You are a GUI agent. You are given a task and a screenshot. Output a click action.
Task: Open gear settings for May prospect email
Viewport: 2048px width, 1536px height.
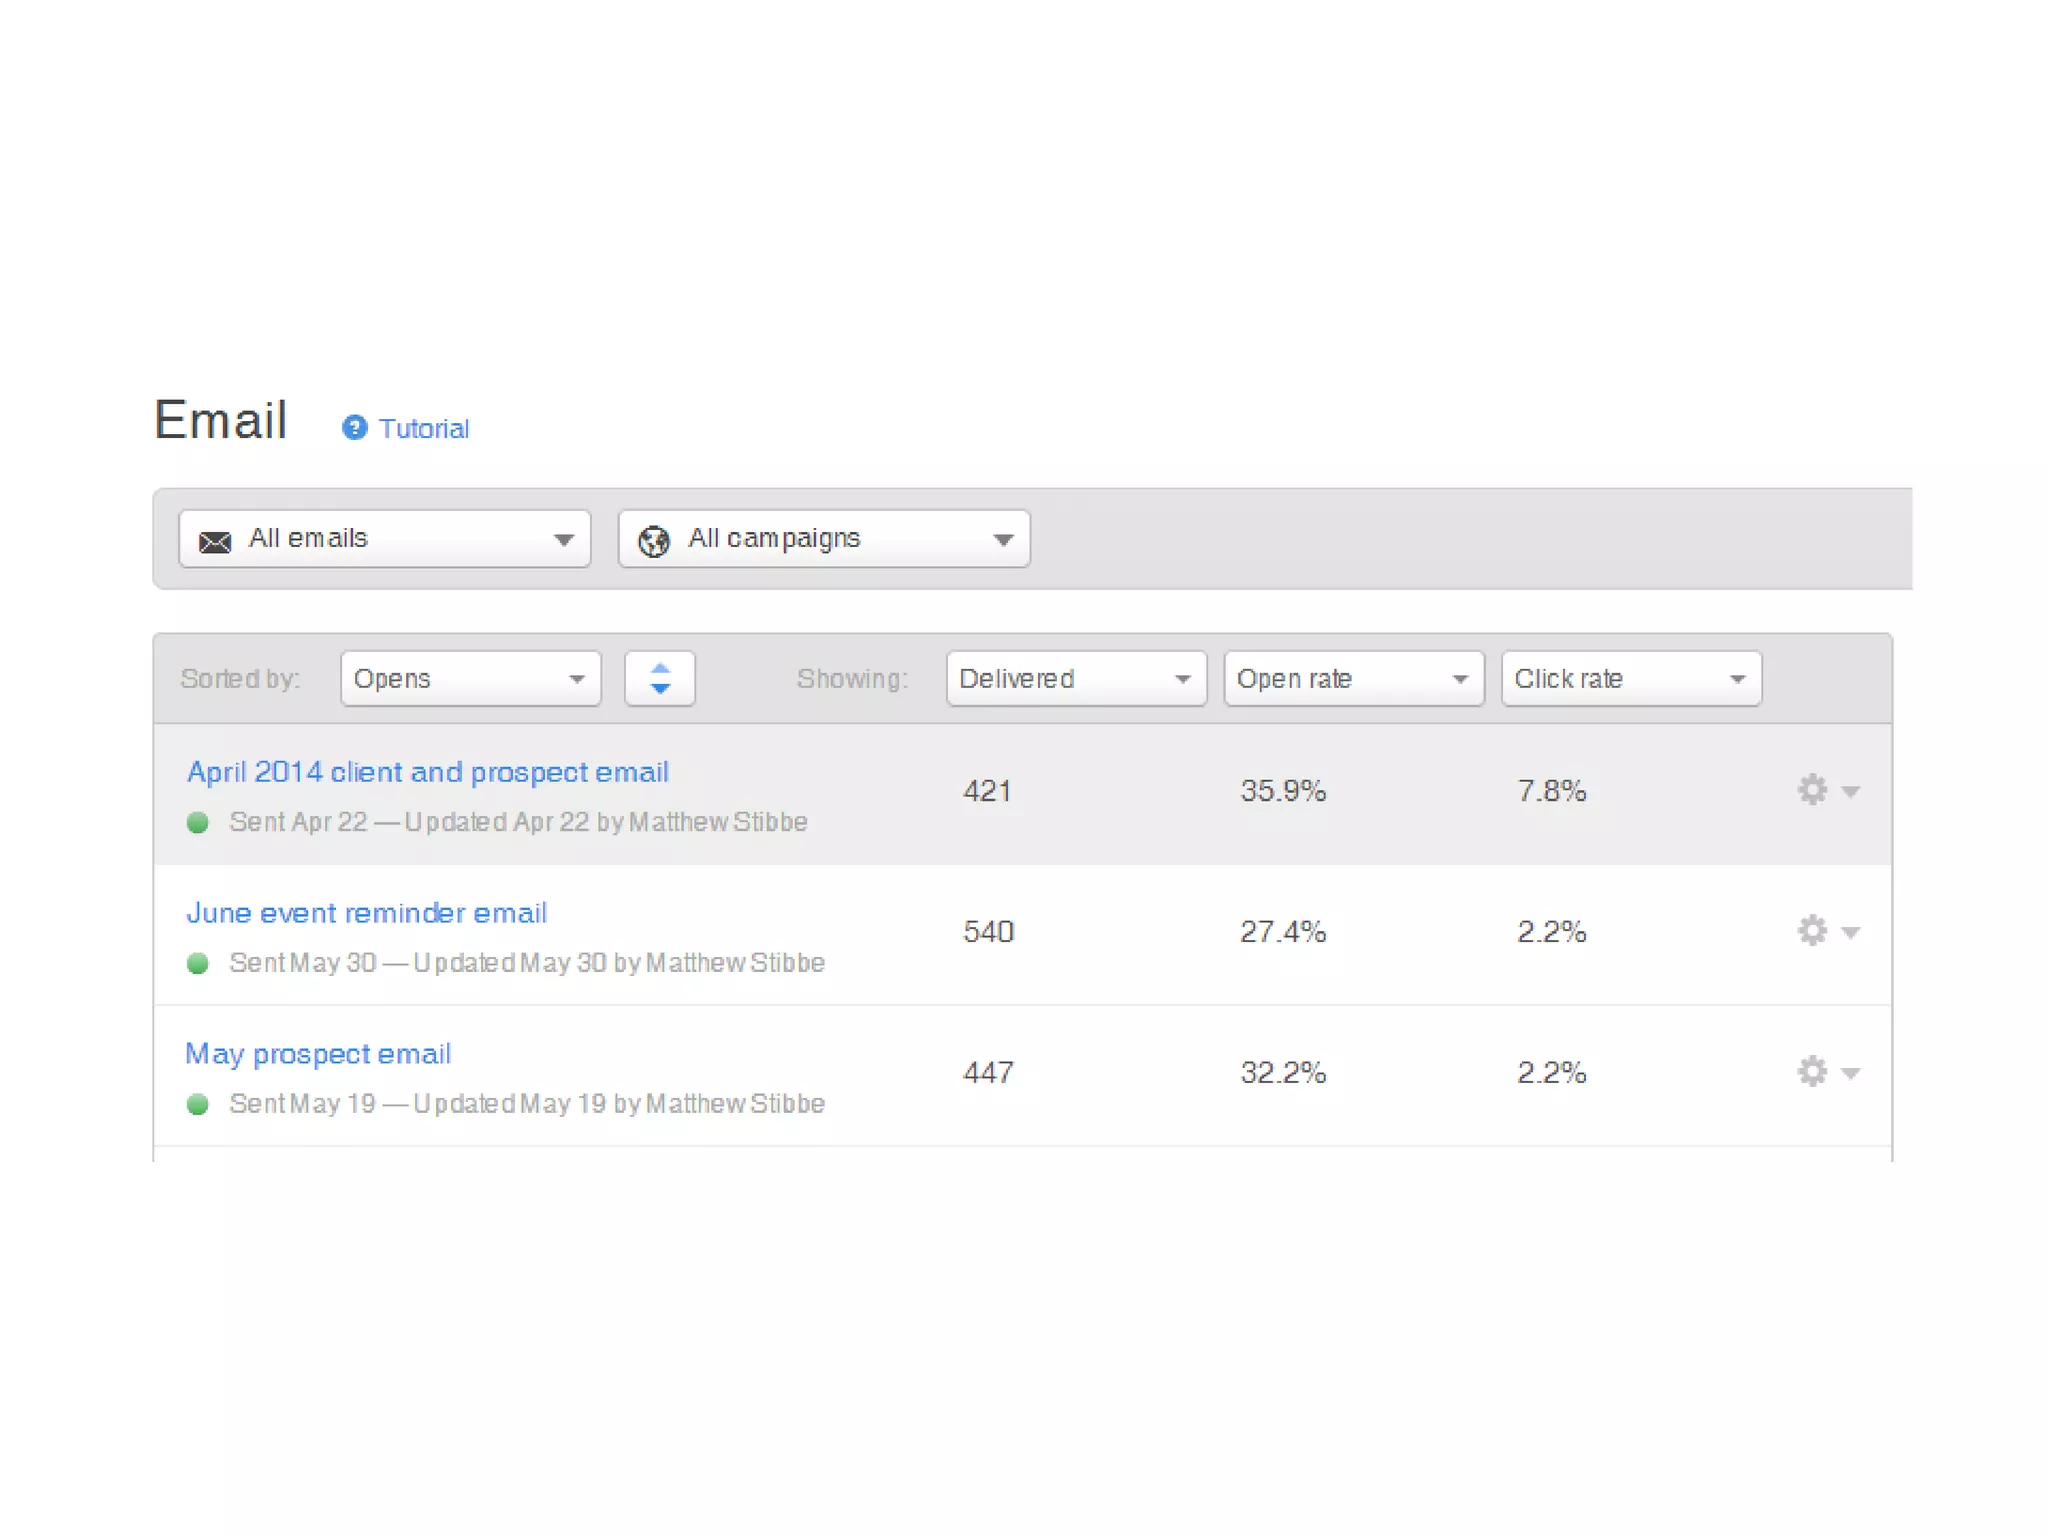click(x=1812, y=1072)
